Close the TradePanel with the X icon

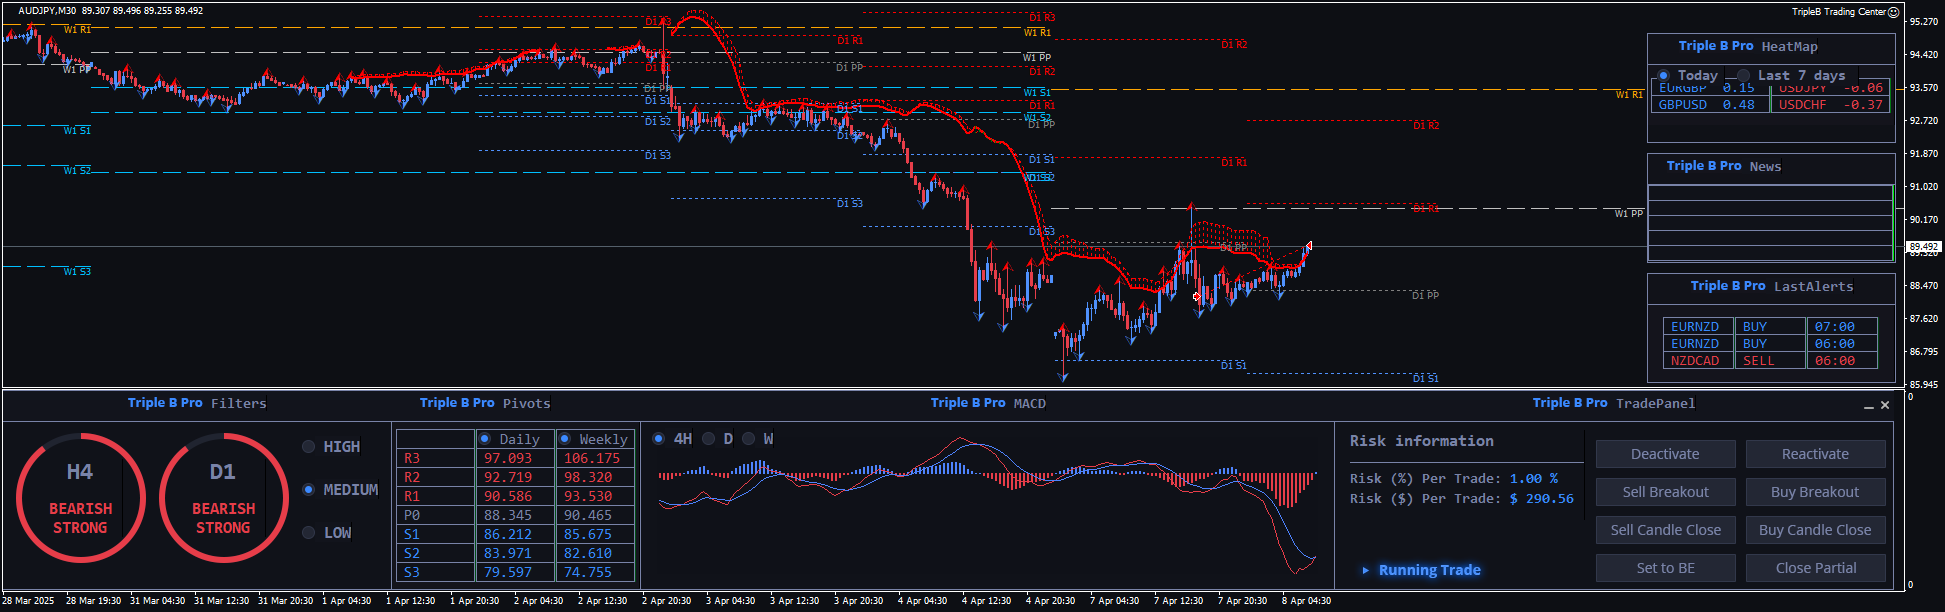[1885, 405]
